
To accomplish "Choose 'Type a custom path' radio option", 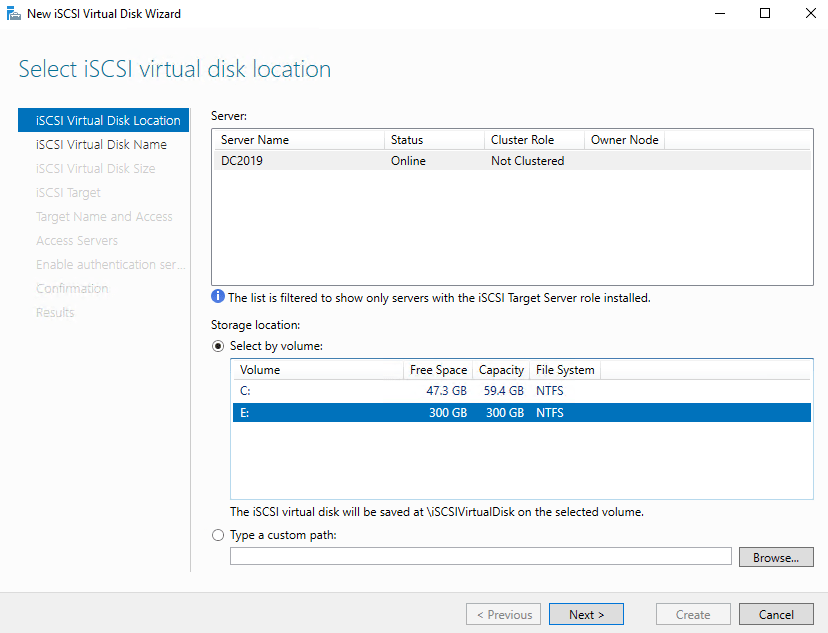I will pyautogui.click(x=218, y=535).
